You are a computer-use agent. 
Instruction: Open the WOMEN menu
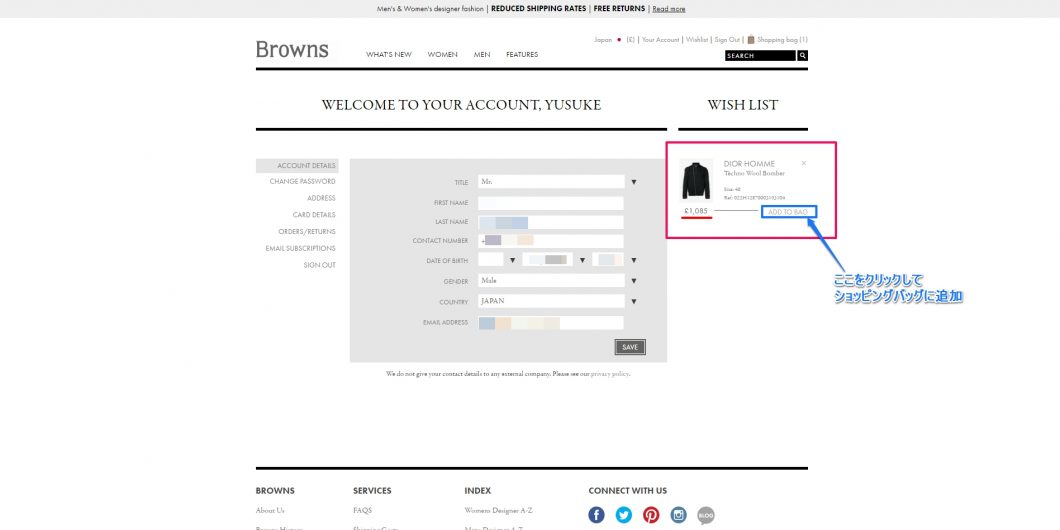pos(442,55)
